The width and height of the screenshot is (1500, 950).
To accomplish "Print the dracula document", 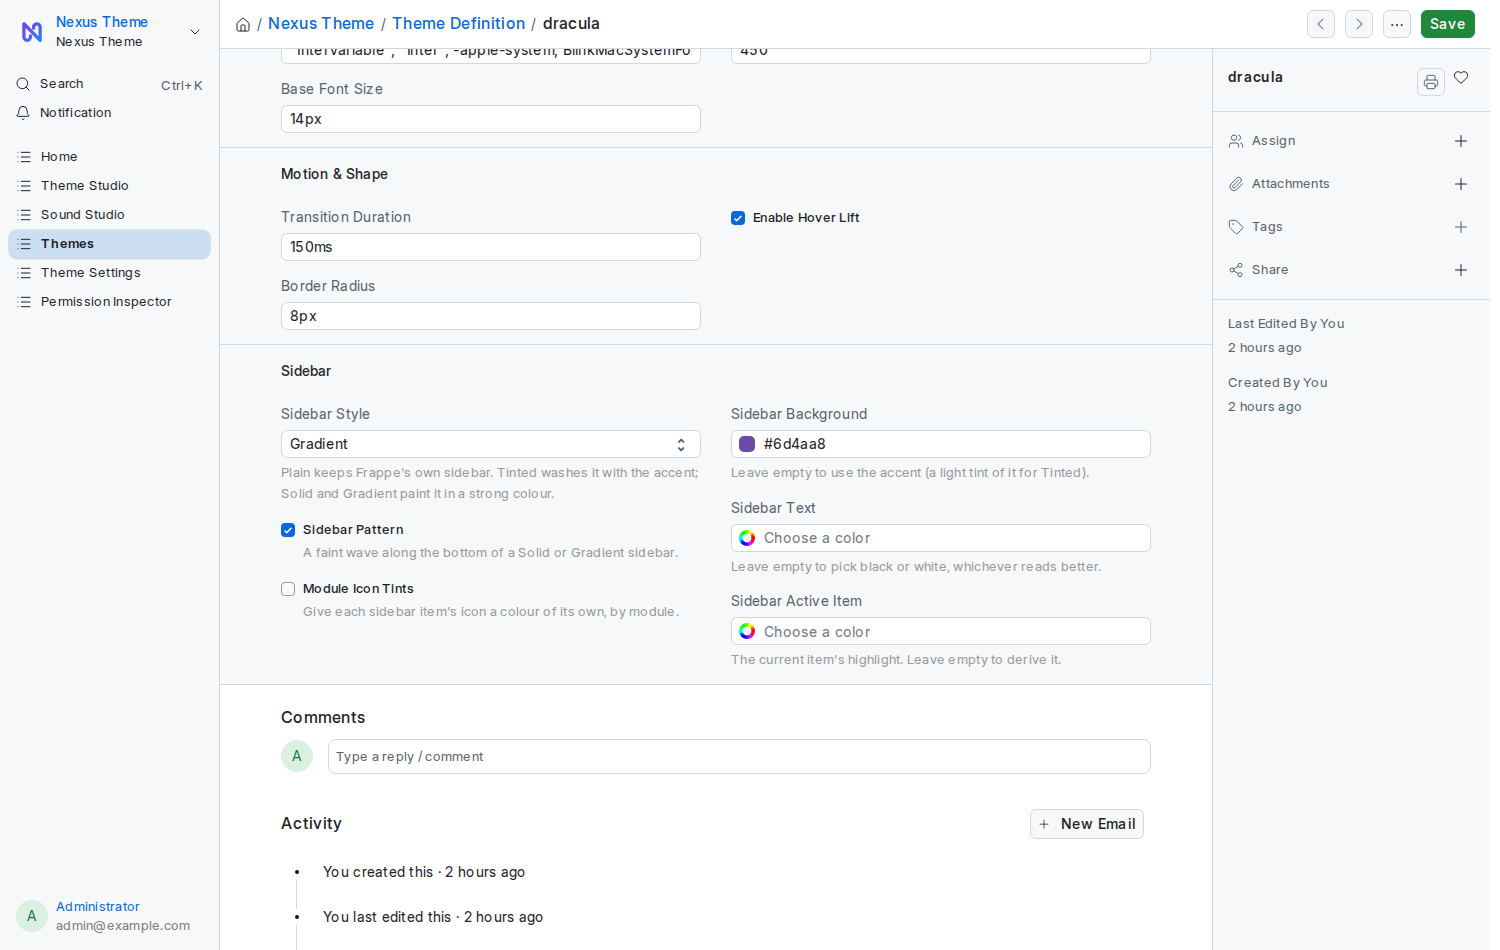I will 1431,82.
